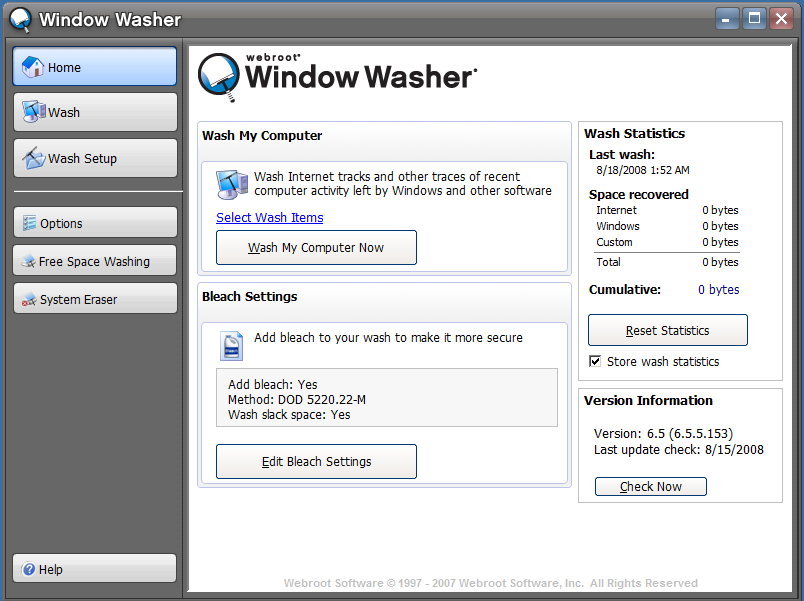Click the Wash My Computer heading
804x601 pixels.
tap(262, 136)
